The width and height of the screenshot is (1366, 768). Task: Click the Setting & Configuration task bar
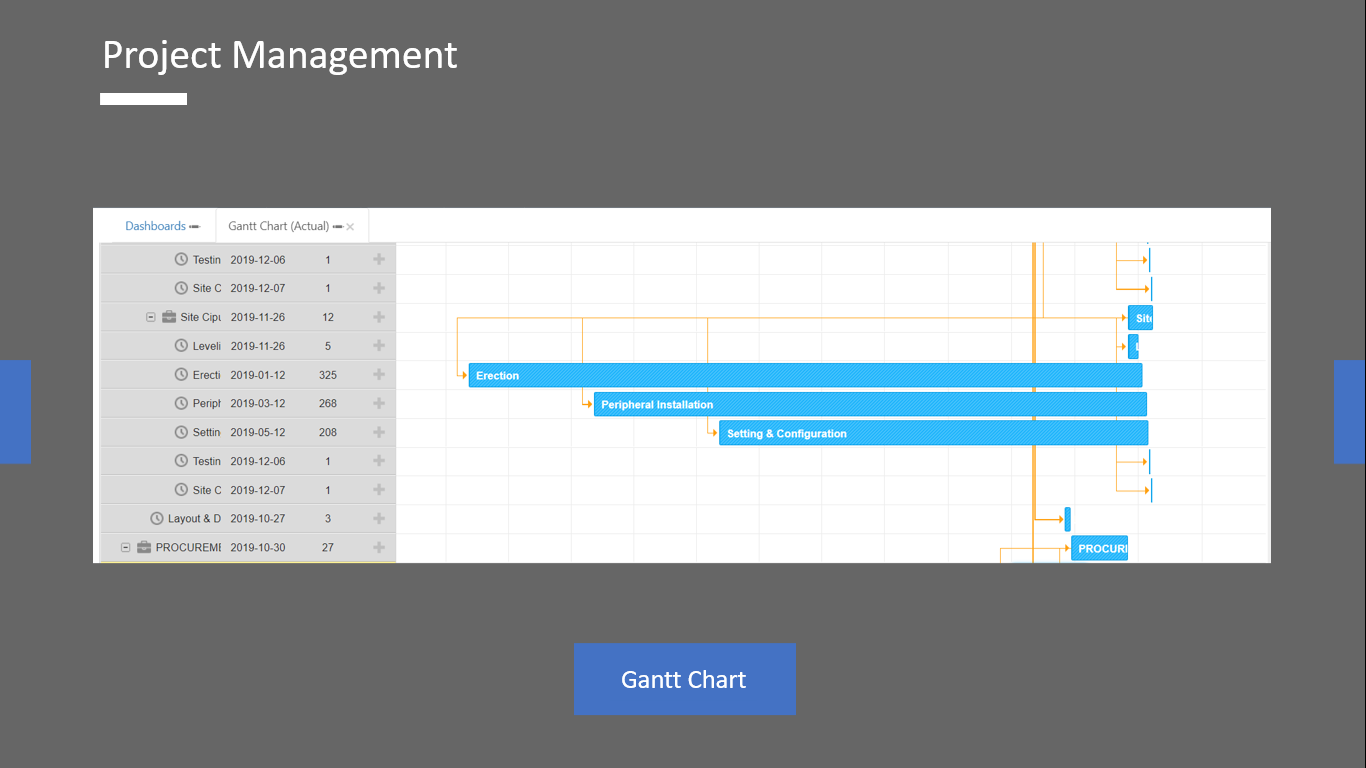point(932,433)
